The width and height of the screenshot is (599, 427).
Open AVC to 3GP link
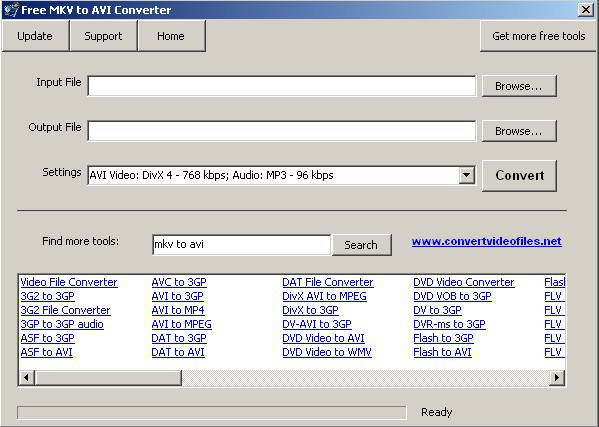[179, 282]
